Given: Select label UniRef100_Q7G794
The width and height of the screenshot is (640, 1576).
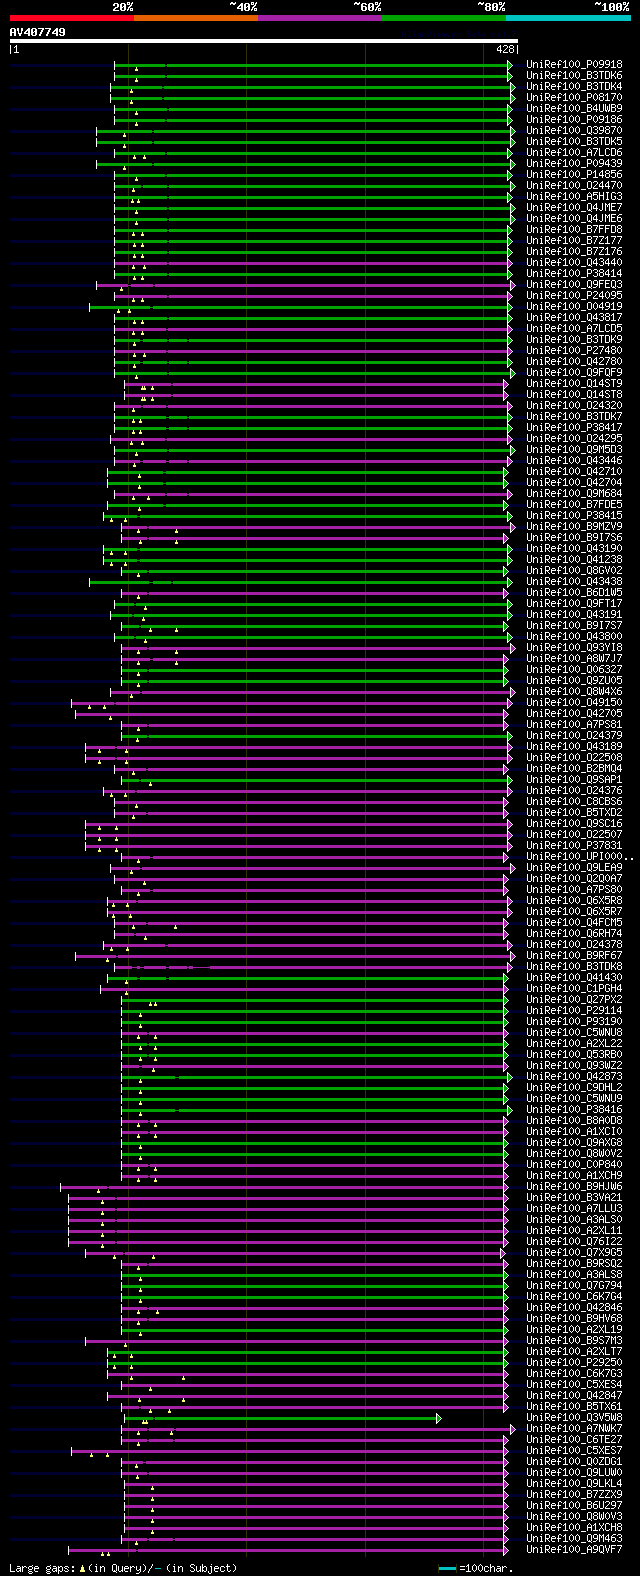Looking at the screenshot, I should 574,1286.
